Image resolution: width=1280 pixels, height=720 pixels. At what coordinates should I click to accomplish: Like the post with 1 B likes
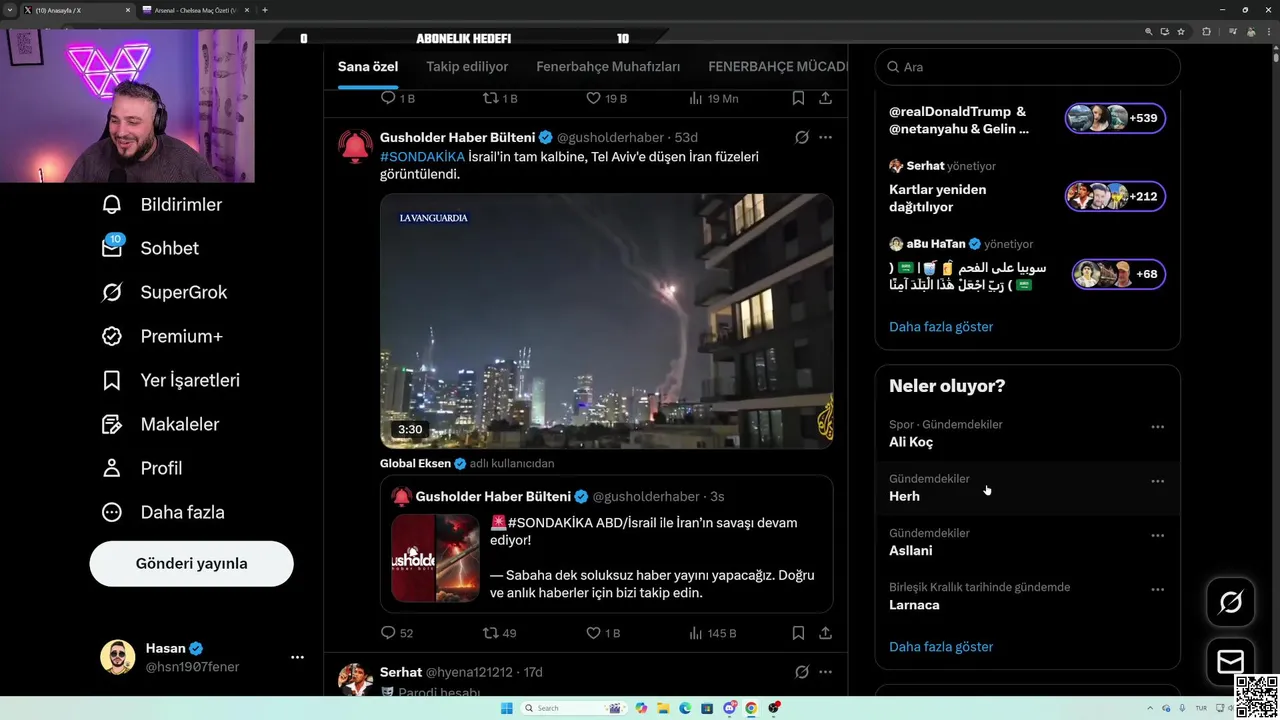point(593,633)
